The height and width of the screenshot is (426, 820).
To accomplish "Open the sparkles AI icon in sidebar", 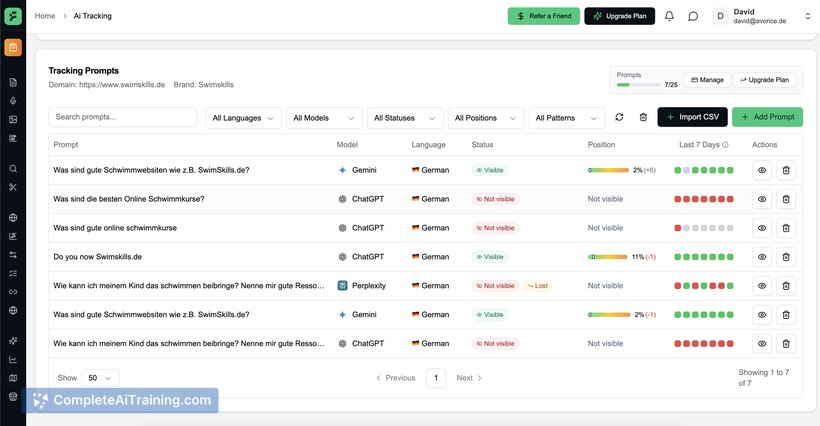I will [x=13, y=341].
